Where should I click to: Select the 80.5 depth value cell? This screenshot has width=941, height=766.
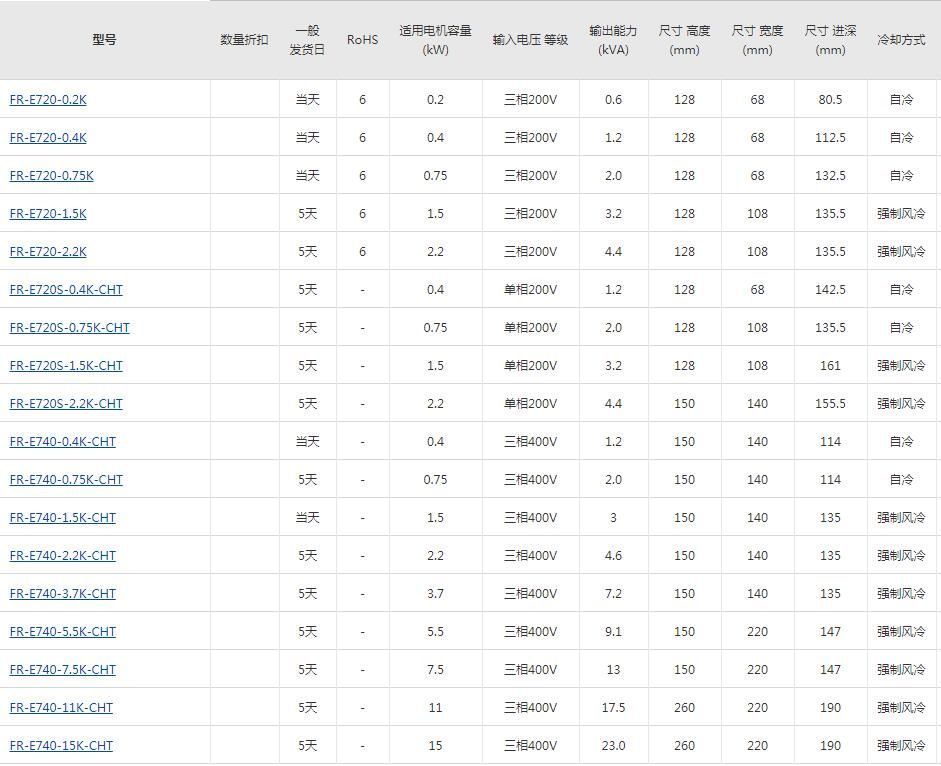[x=831, y=100]
